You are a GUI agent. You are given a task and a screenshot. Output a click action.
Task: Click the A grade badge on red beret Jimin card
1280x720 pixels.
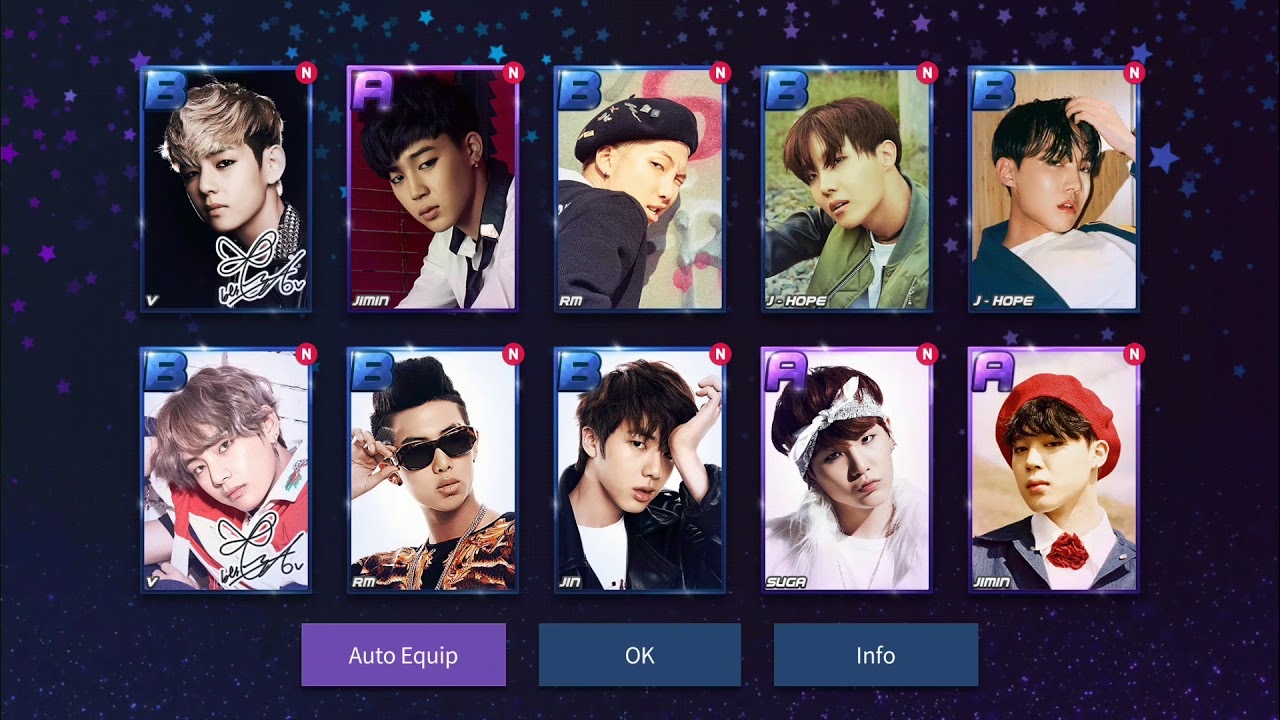(992, 372)
